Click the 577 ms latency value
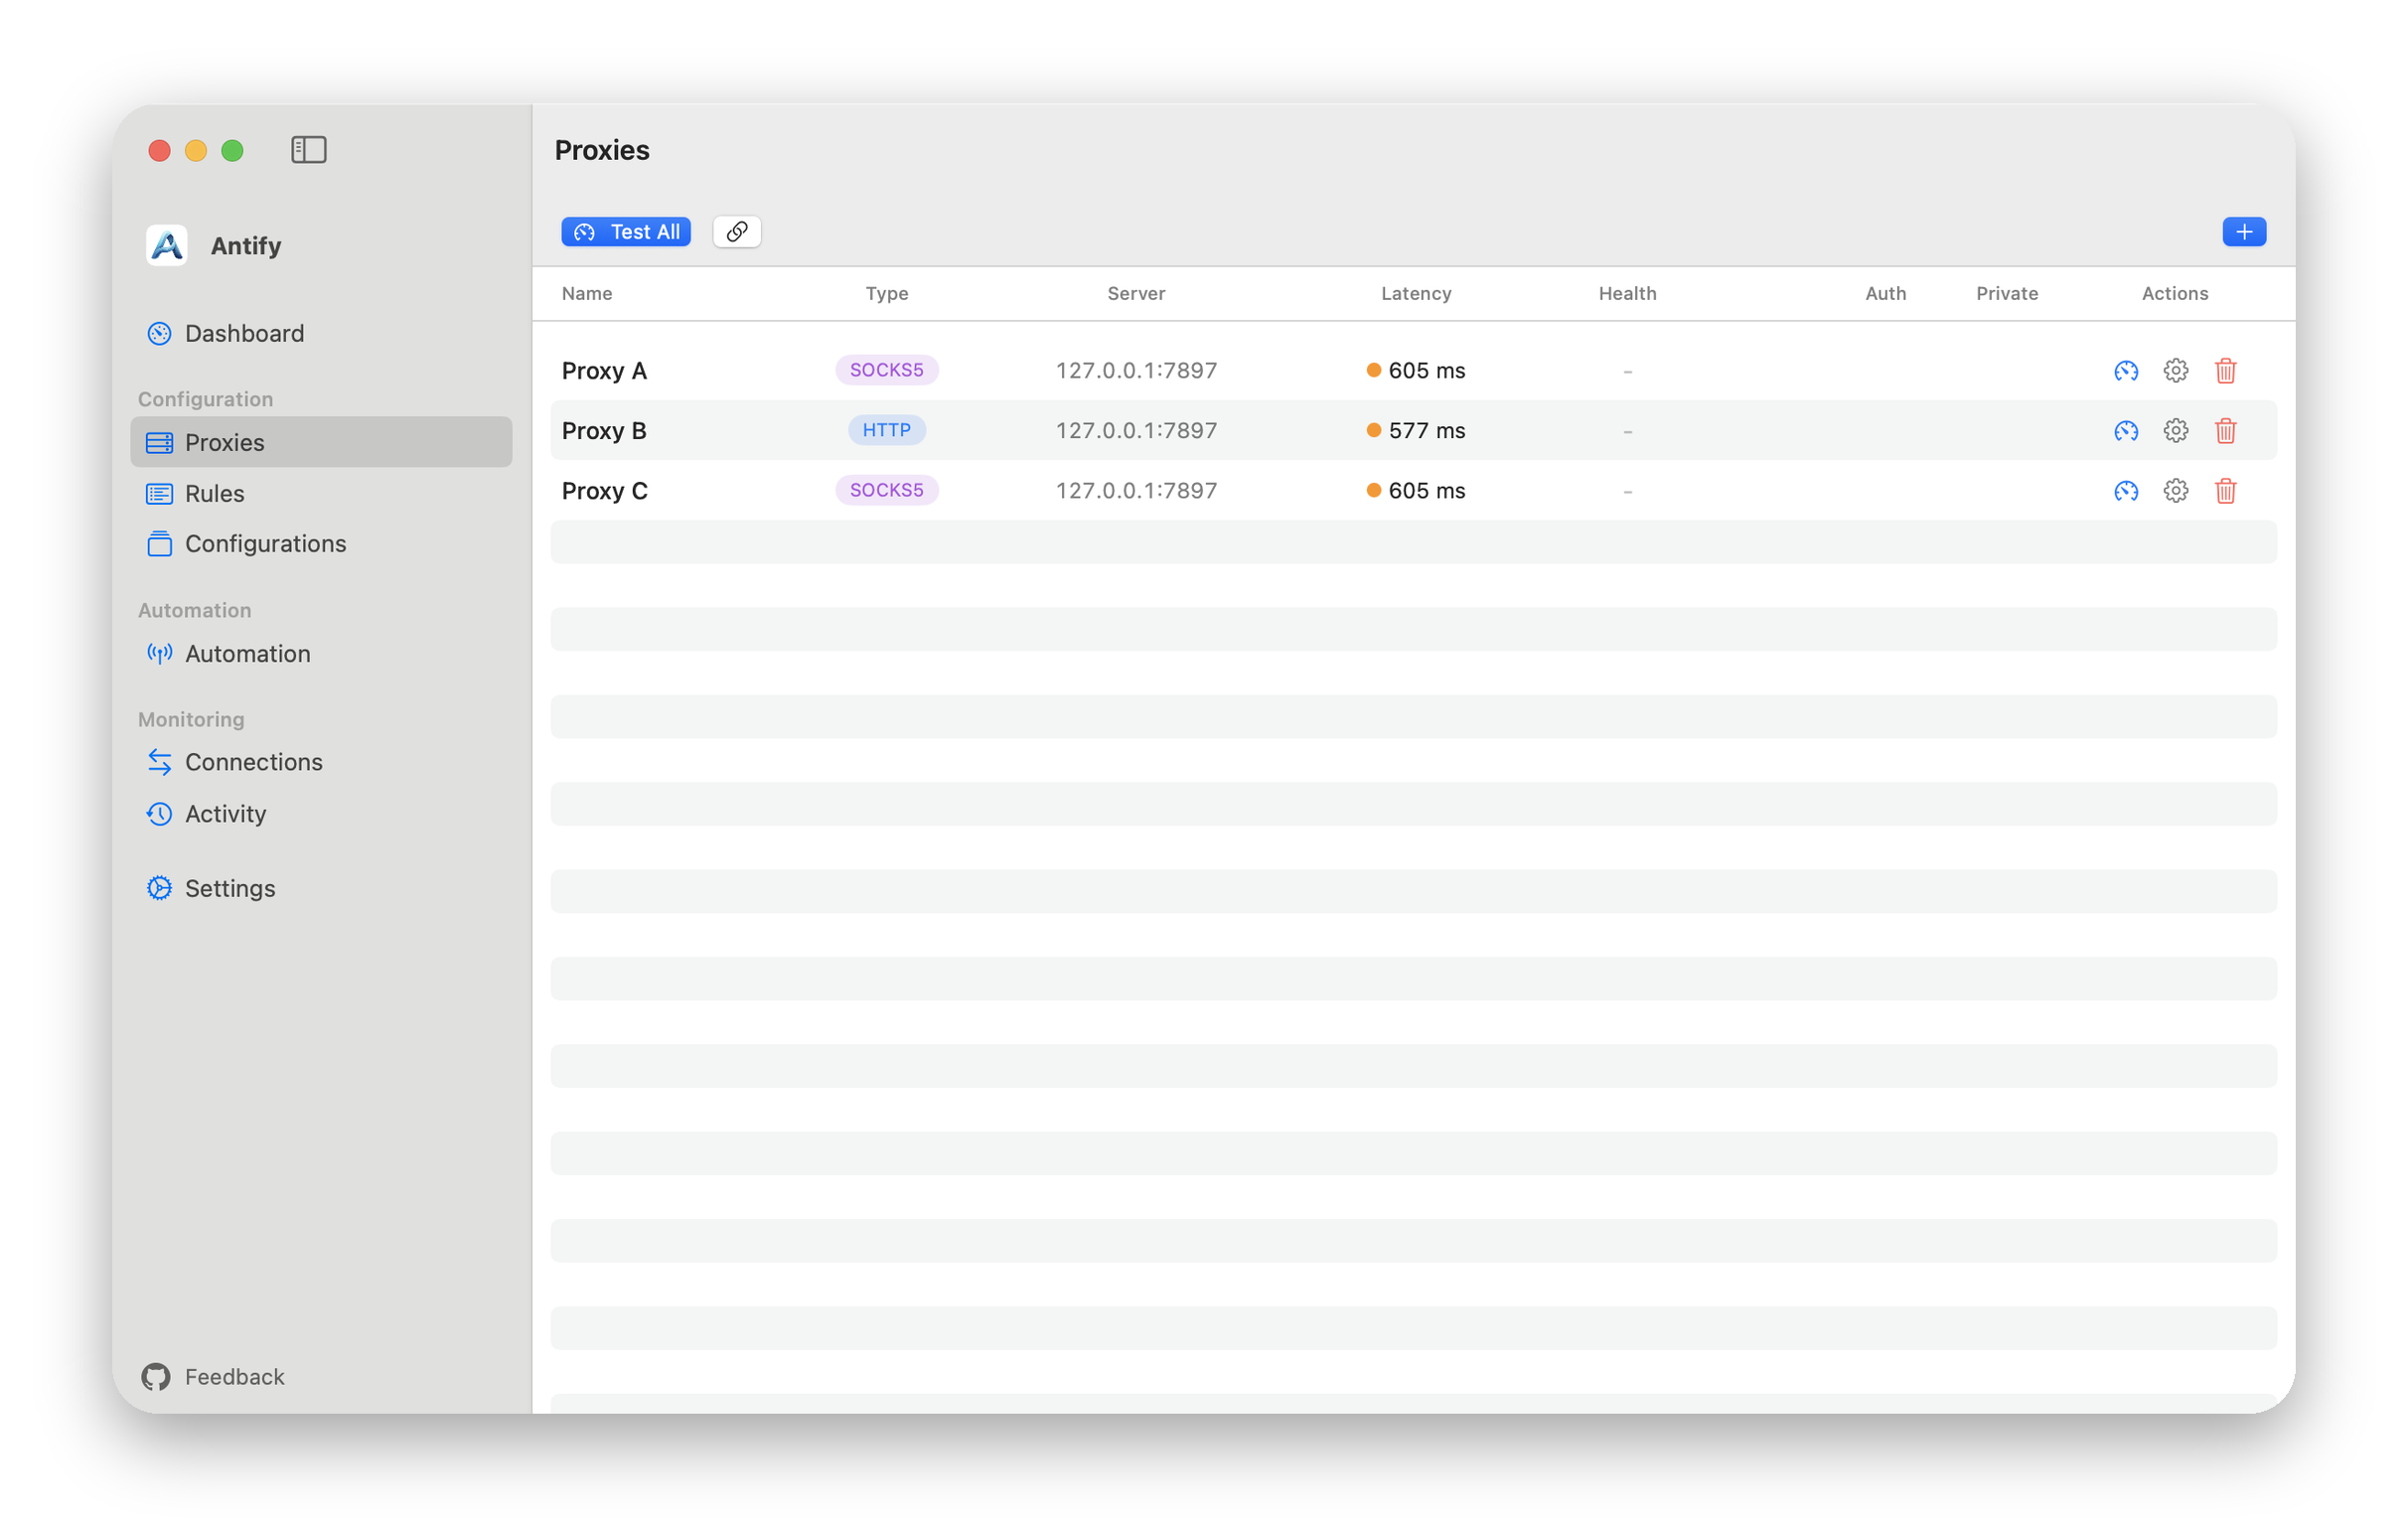This screenshot has width=2408, height=1518. click(x=1426, y=431)
